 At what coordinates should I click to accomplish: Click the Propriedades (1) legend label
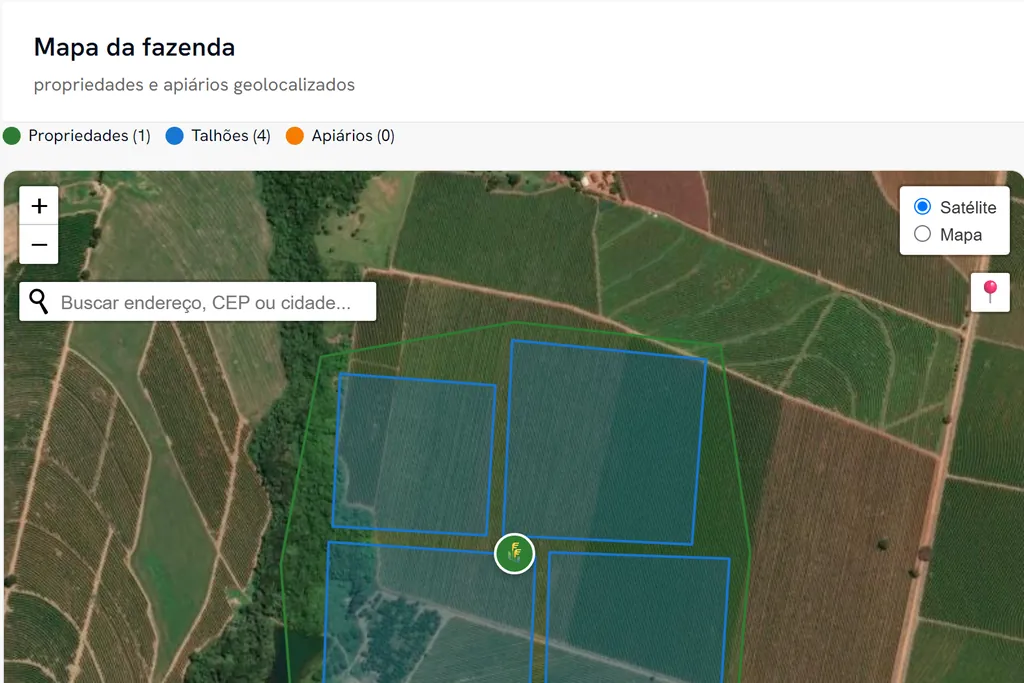pos(89,136)
